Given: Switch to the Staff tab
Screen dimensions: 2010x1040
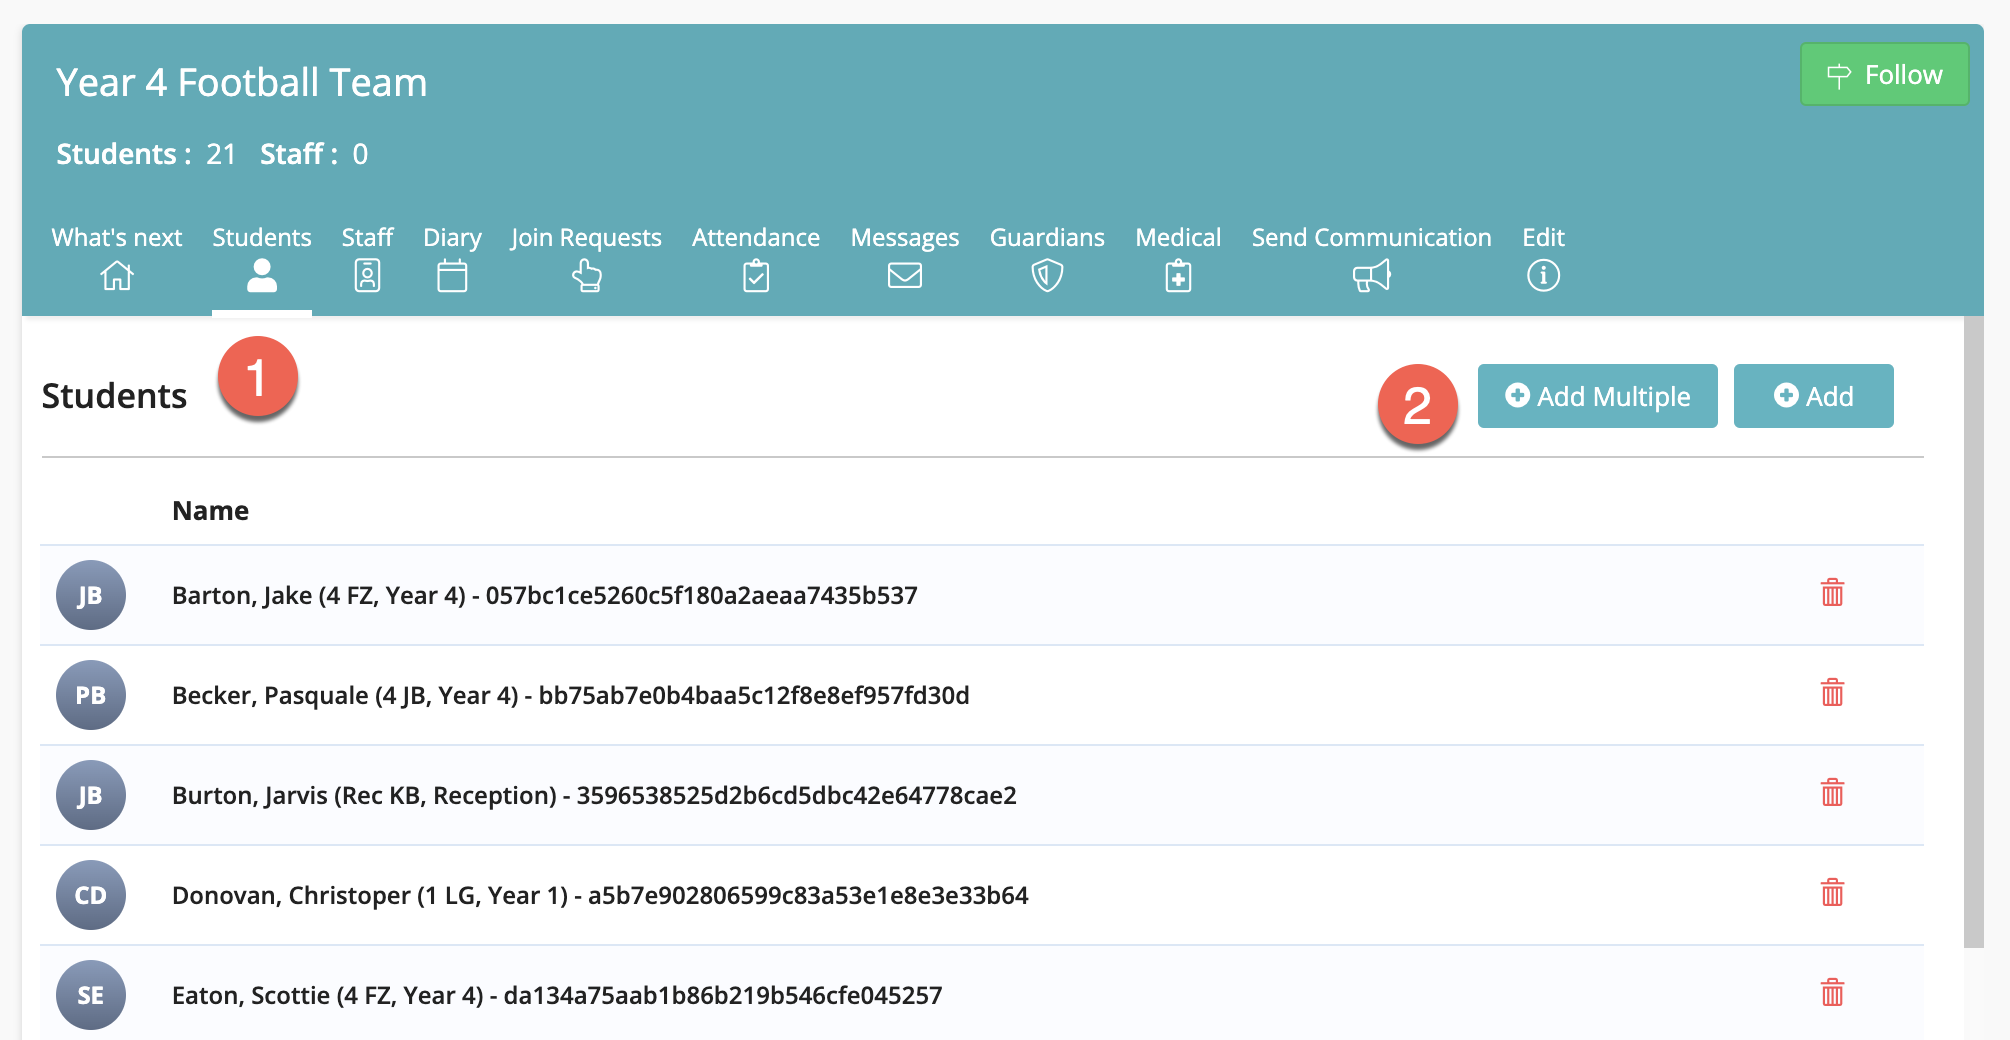Looking at the screenshot, I should coord(367,237).
